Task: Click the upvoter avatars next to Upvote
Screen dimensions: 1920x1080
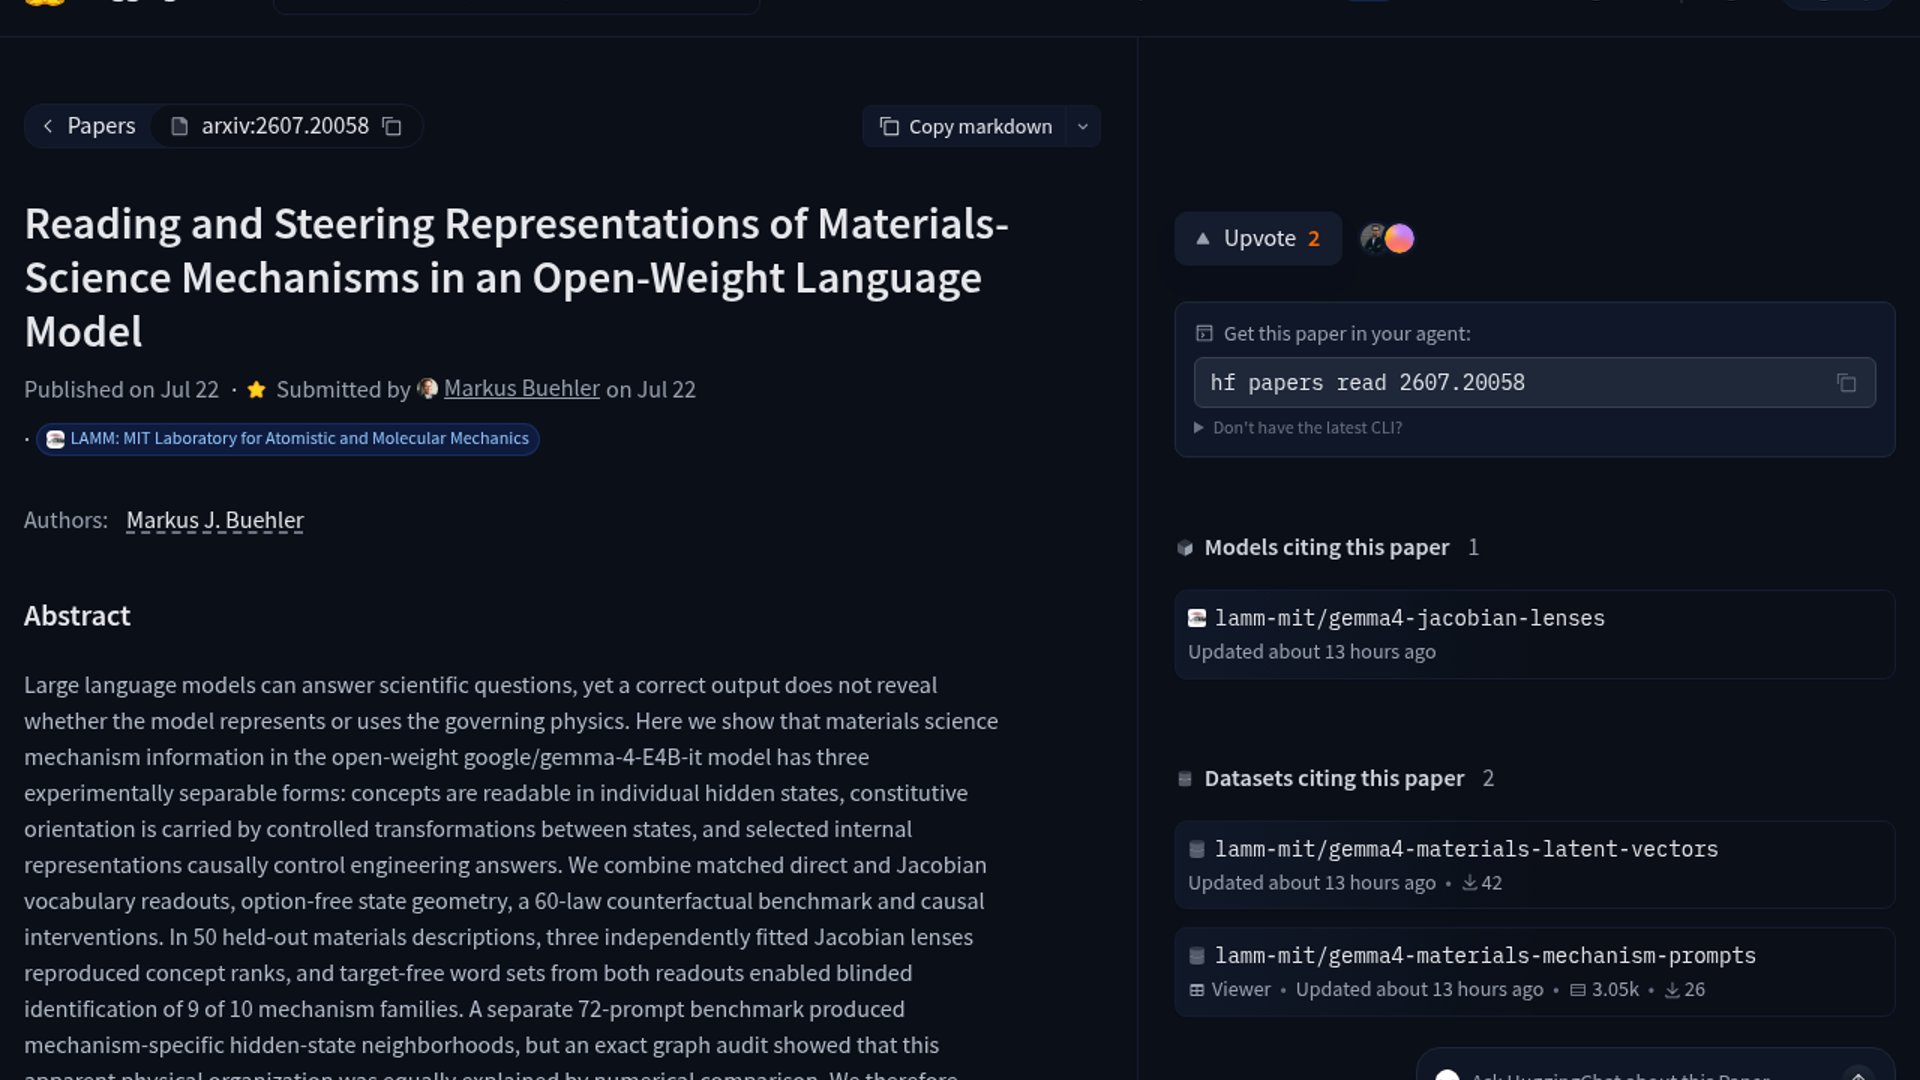Action: 1387,238
